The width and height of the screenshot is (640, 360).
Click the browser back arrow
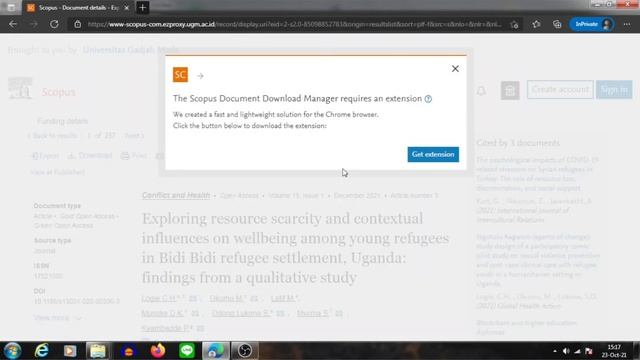(13, 24)
